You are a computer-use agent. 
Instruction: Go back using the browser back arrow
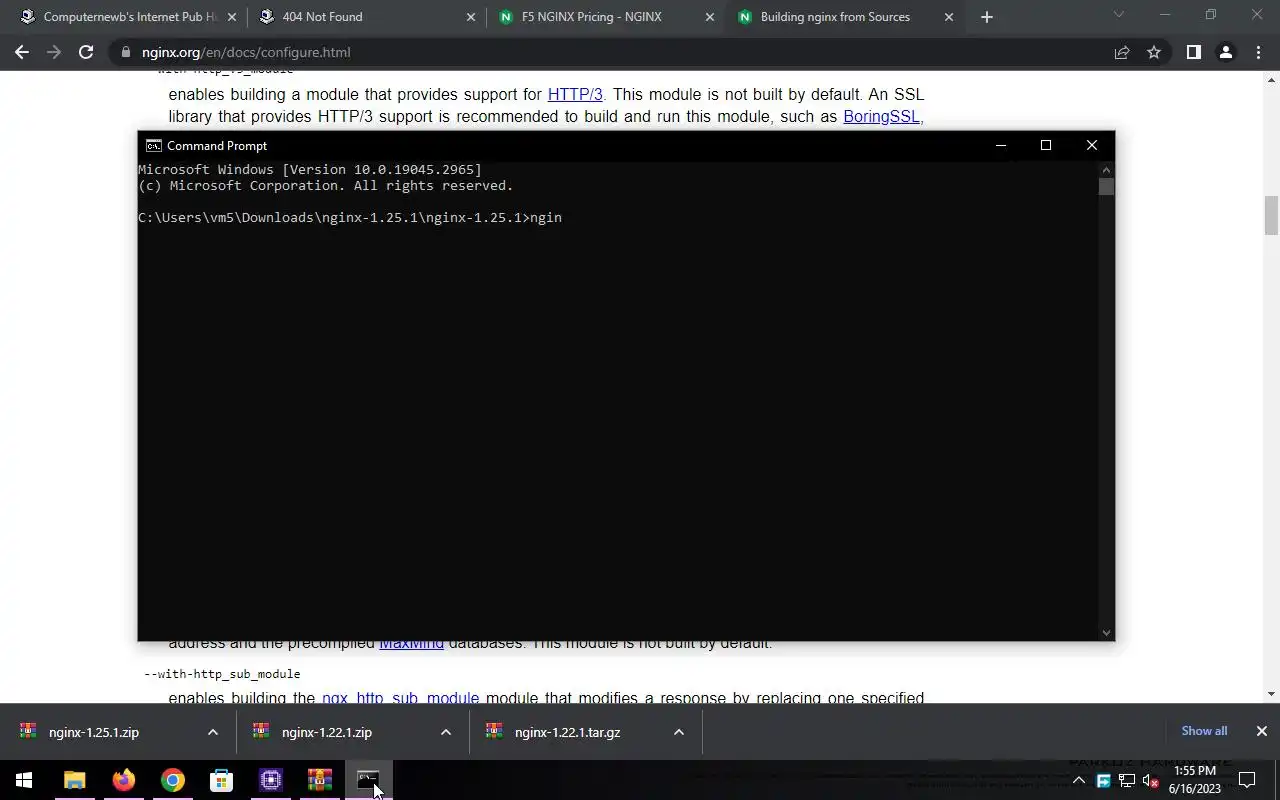pos(22,52)
